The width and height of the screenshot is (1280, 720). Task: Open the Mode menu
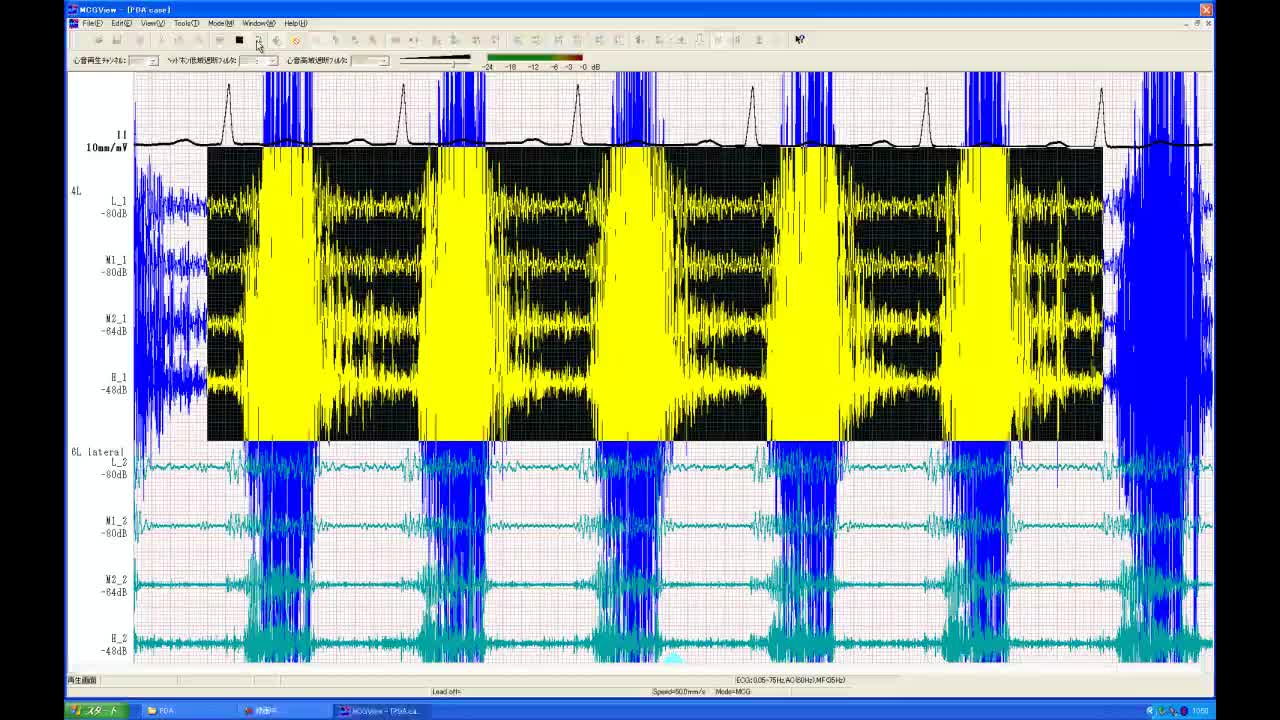point(220,23)
